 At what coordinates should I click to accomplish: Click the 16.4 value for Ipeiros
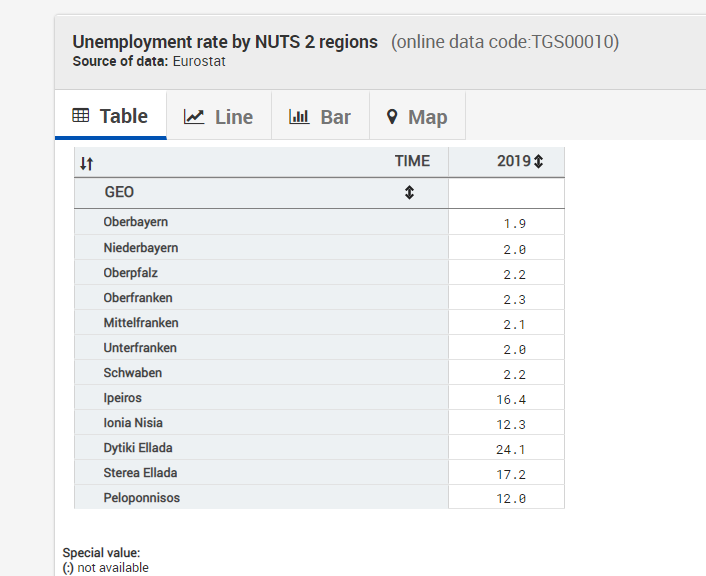point(511,400)
